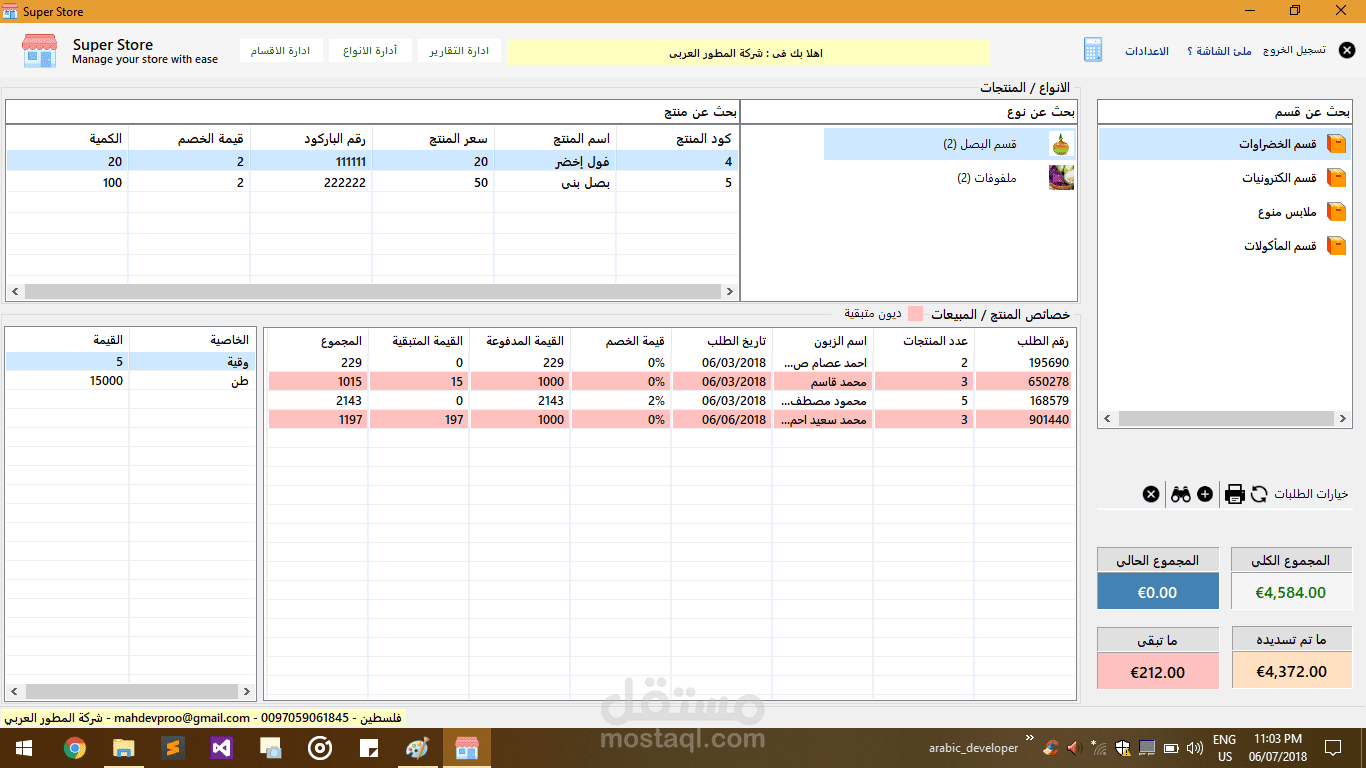Click the plus icon to add new order

click(x=1205, y=494)
